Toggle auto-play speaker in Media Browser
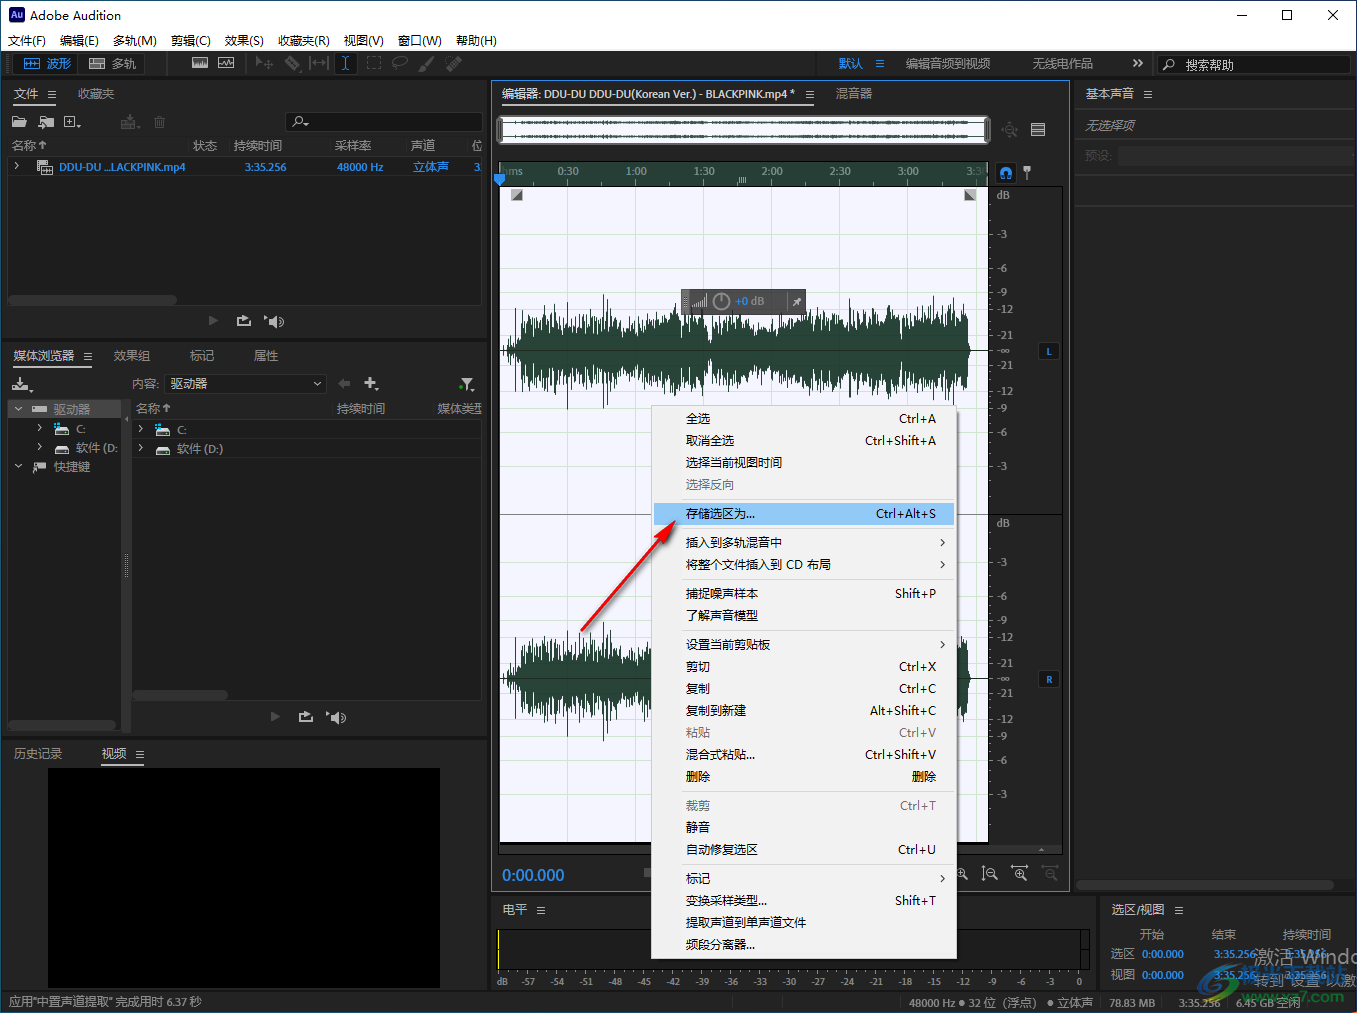 coord(336,717)
